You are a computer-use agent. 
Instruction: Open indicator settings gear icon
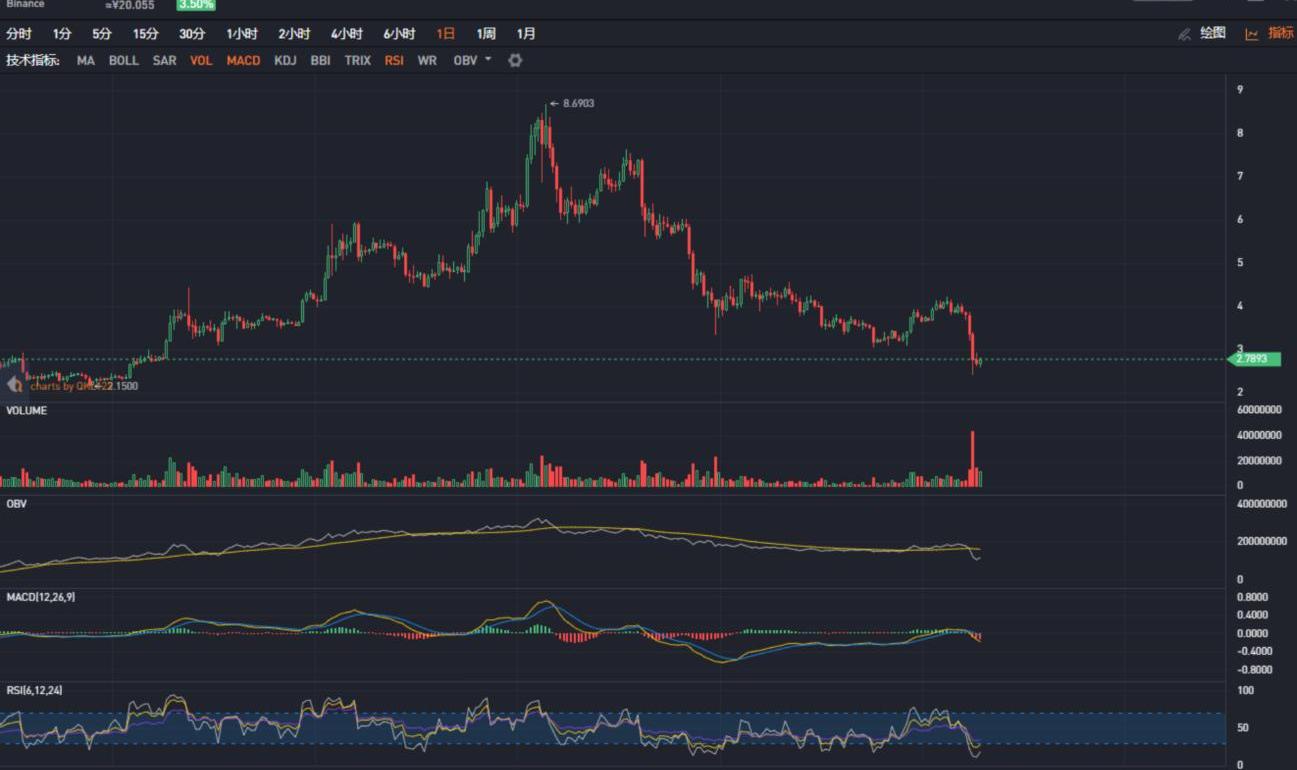[x=515, y=60]
